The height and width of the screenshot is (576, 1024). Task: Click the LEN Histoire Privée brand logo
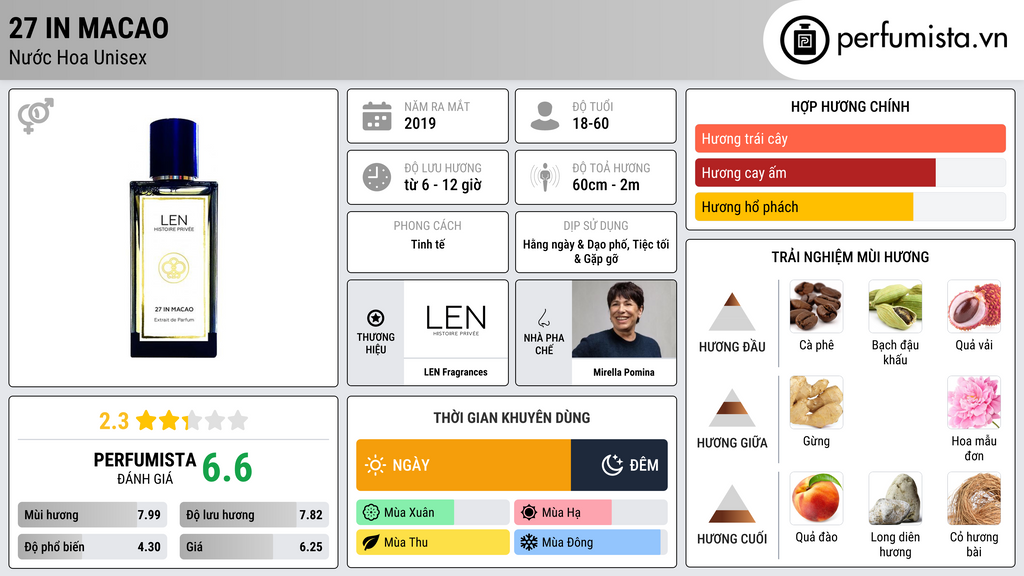[456, 319]
